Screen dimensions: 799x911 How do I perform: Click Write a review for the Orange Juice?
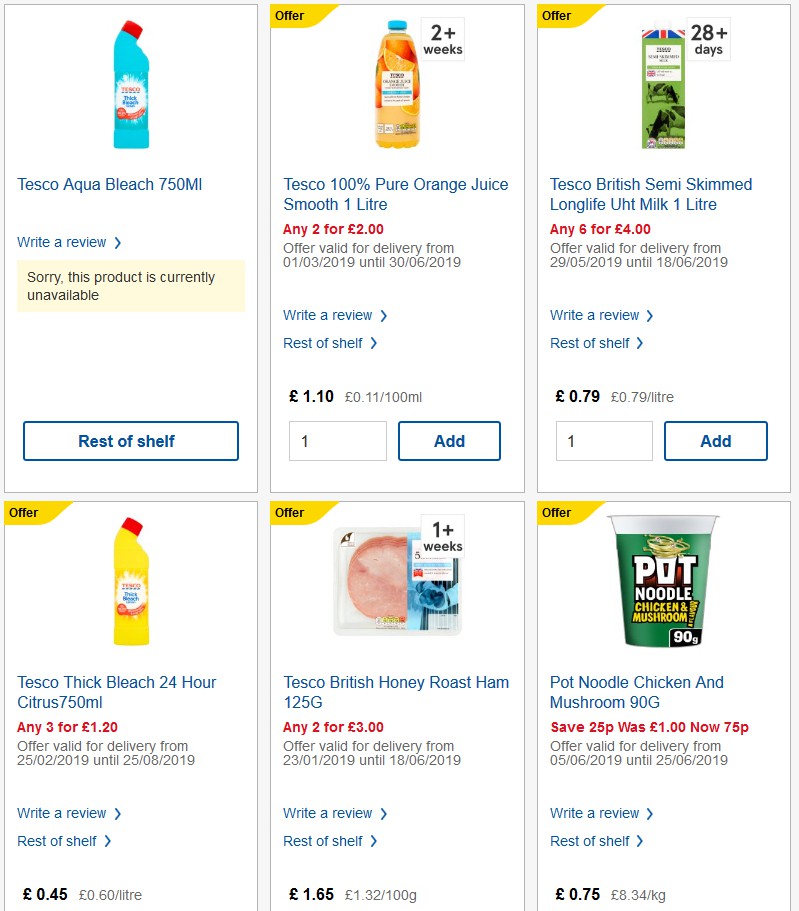(x=328, y=315)
